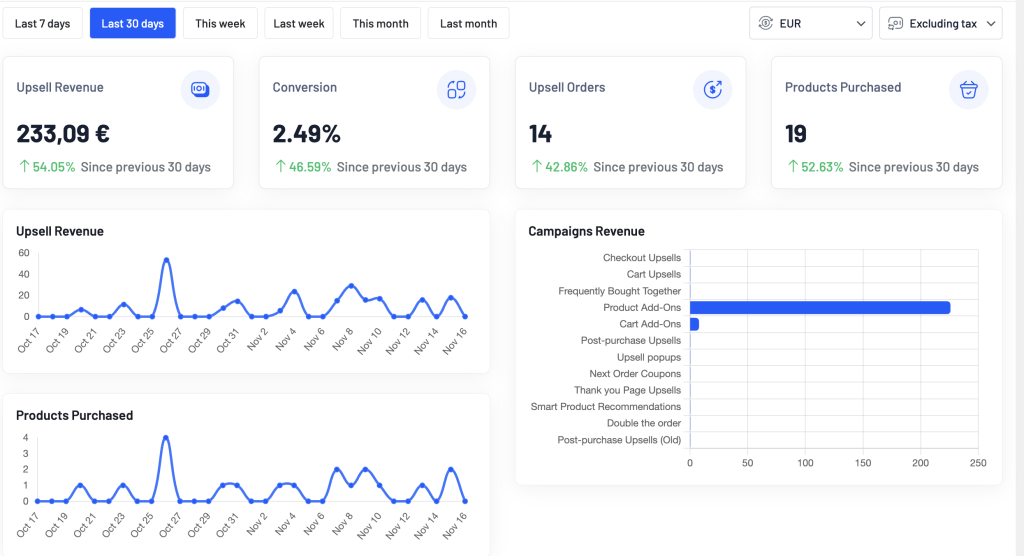Click the currency icon beside EUR
This screenshot has height=556, width=1024.
[x=766, y=23]
